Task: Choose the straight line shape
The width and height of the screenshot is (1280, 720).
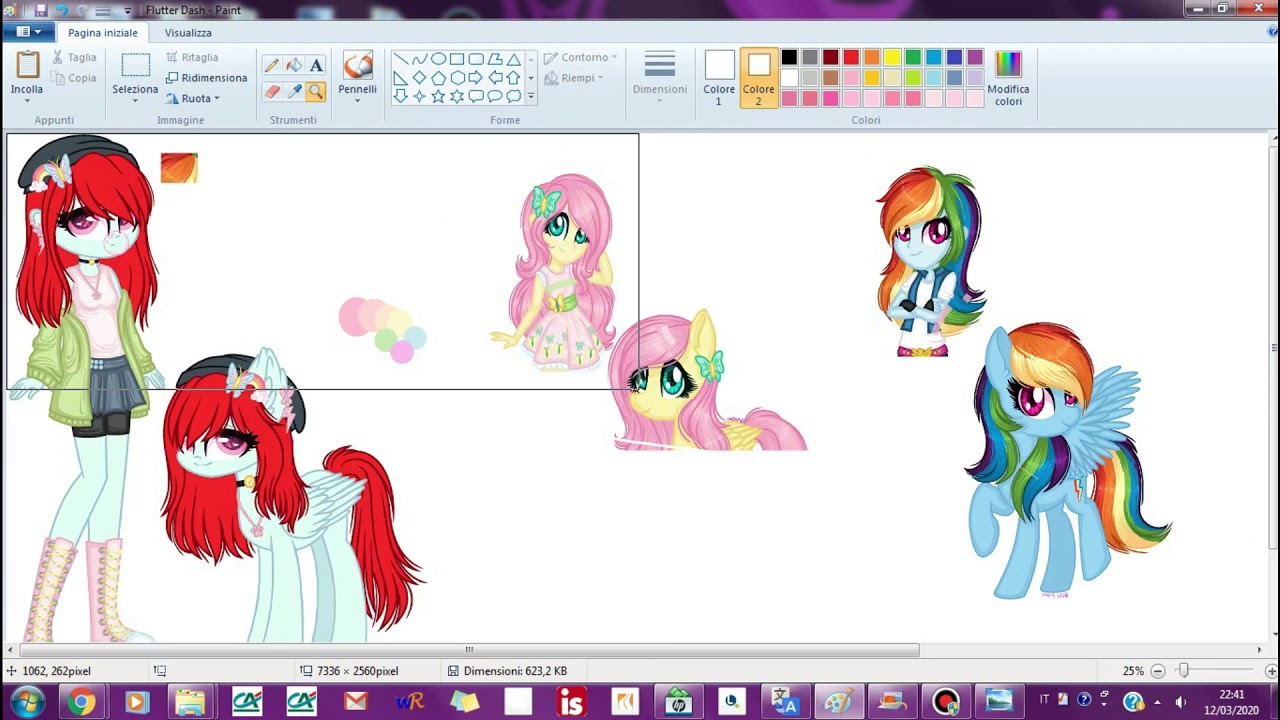Action: (x=400, y=59)
